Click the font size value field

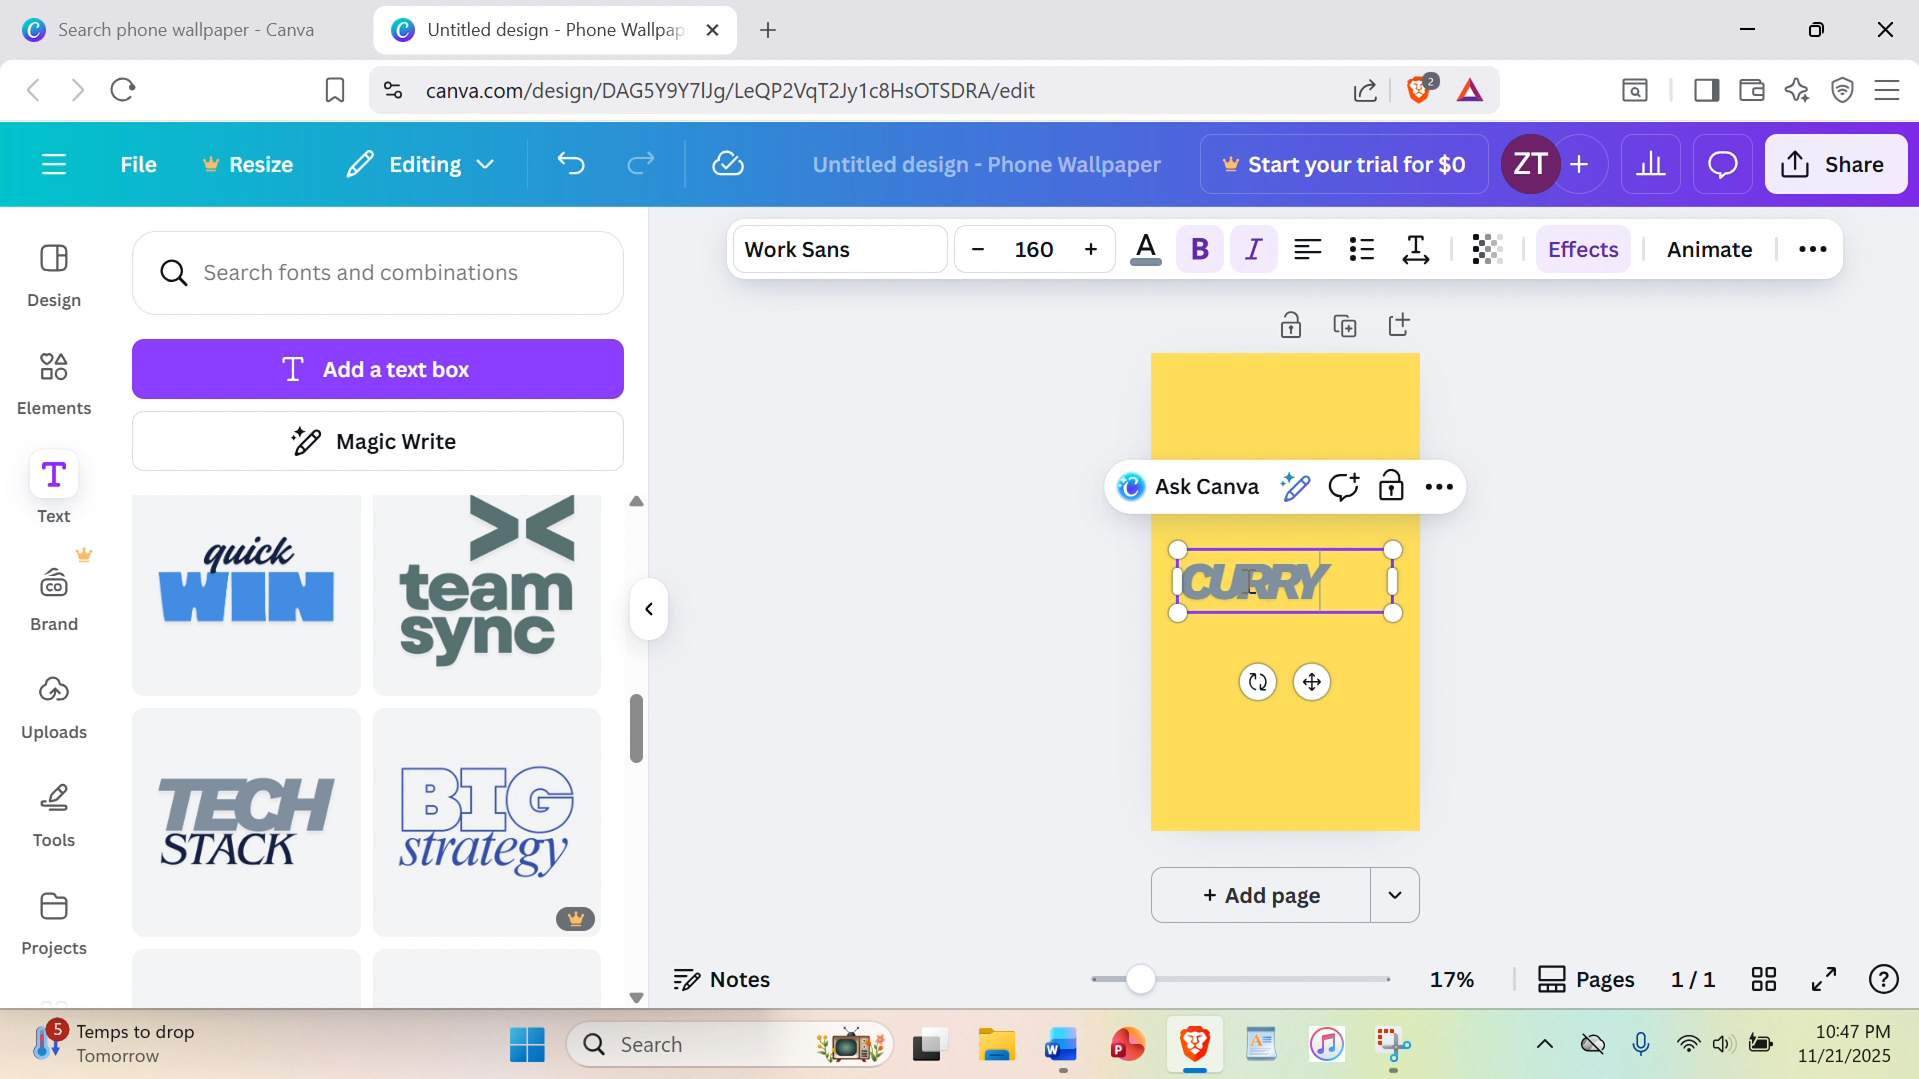[1034, 249]
